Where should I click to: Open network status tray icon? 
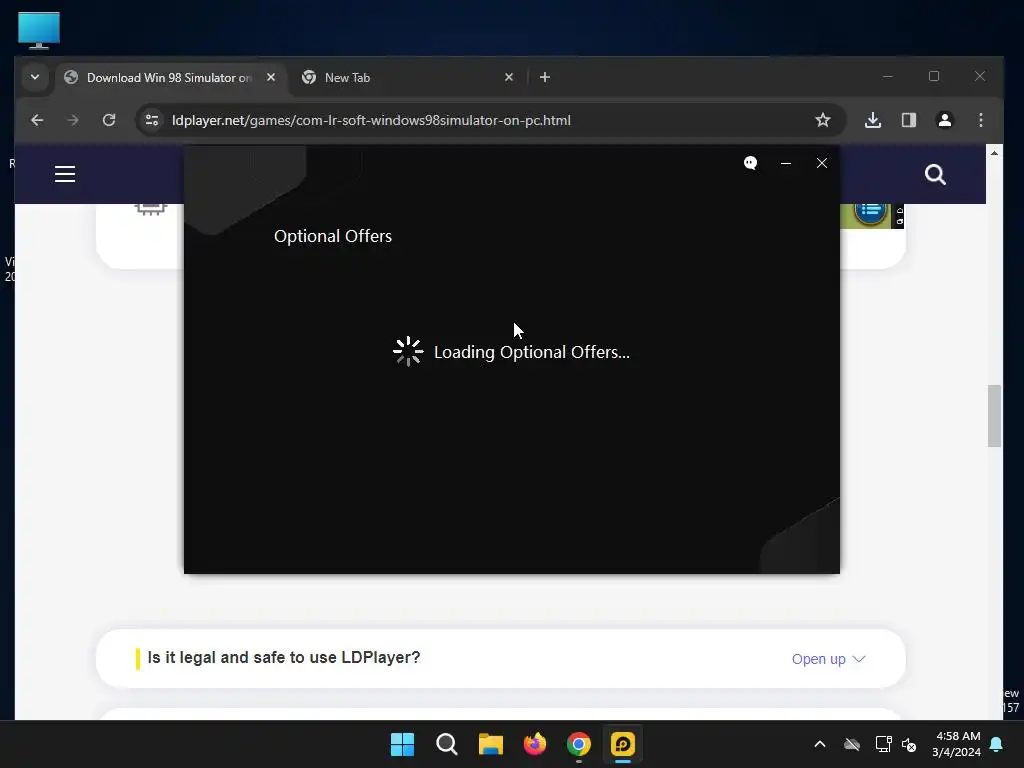pos(884,744)
